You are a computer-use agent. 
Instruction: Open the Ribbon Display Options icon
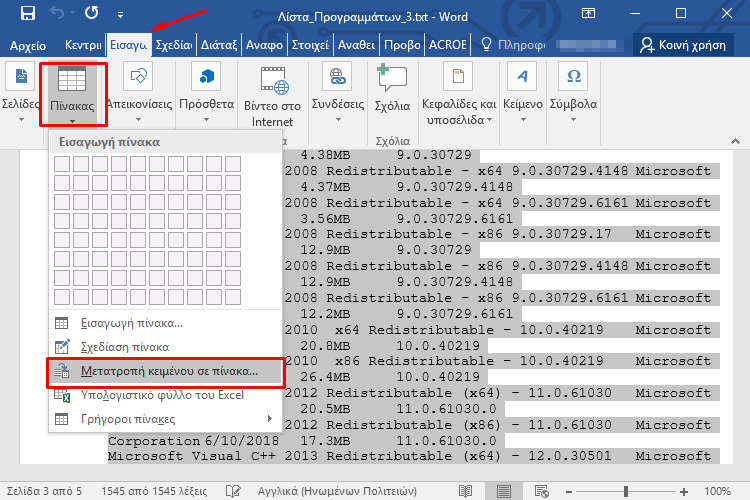click(588, 13)
